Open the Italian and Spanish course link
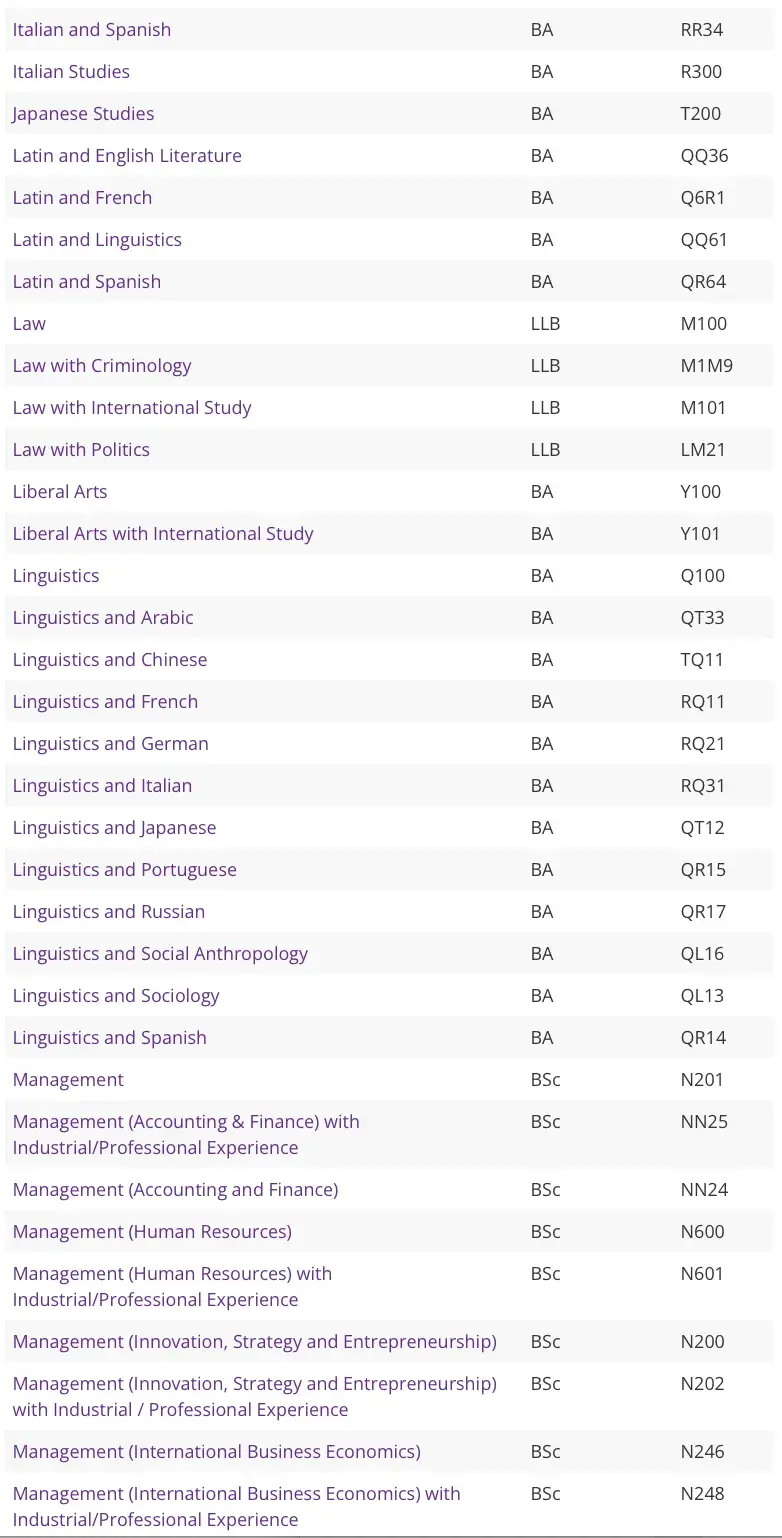The height and width of the screenshot is (1538, 782). click(x=92, y=30)
